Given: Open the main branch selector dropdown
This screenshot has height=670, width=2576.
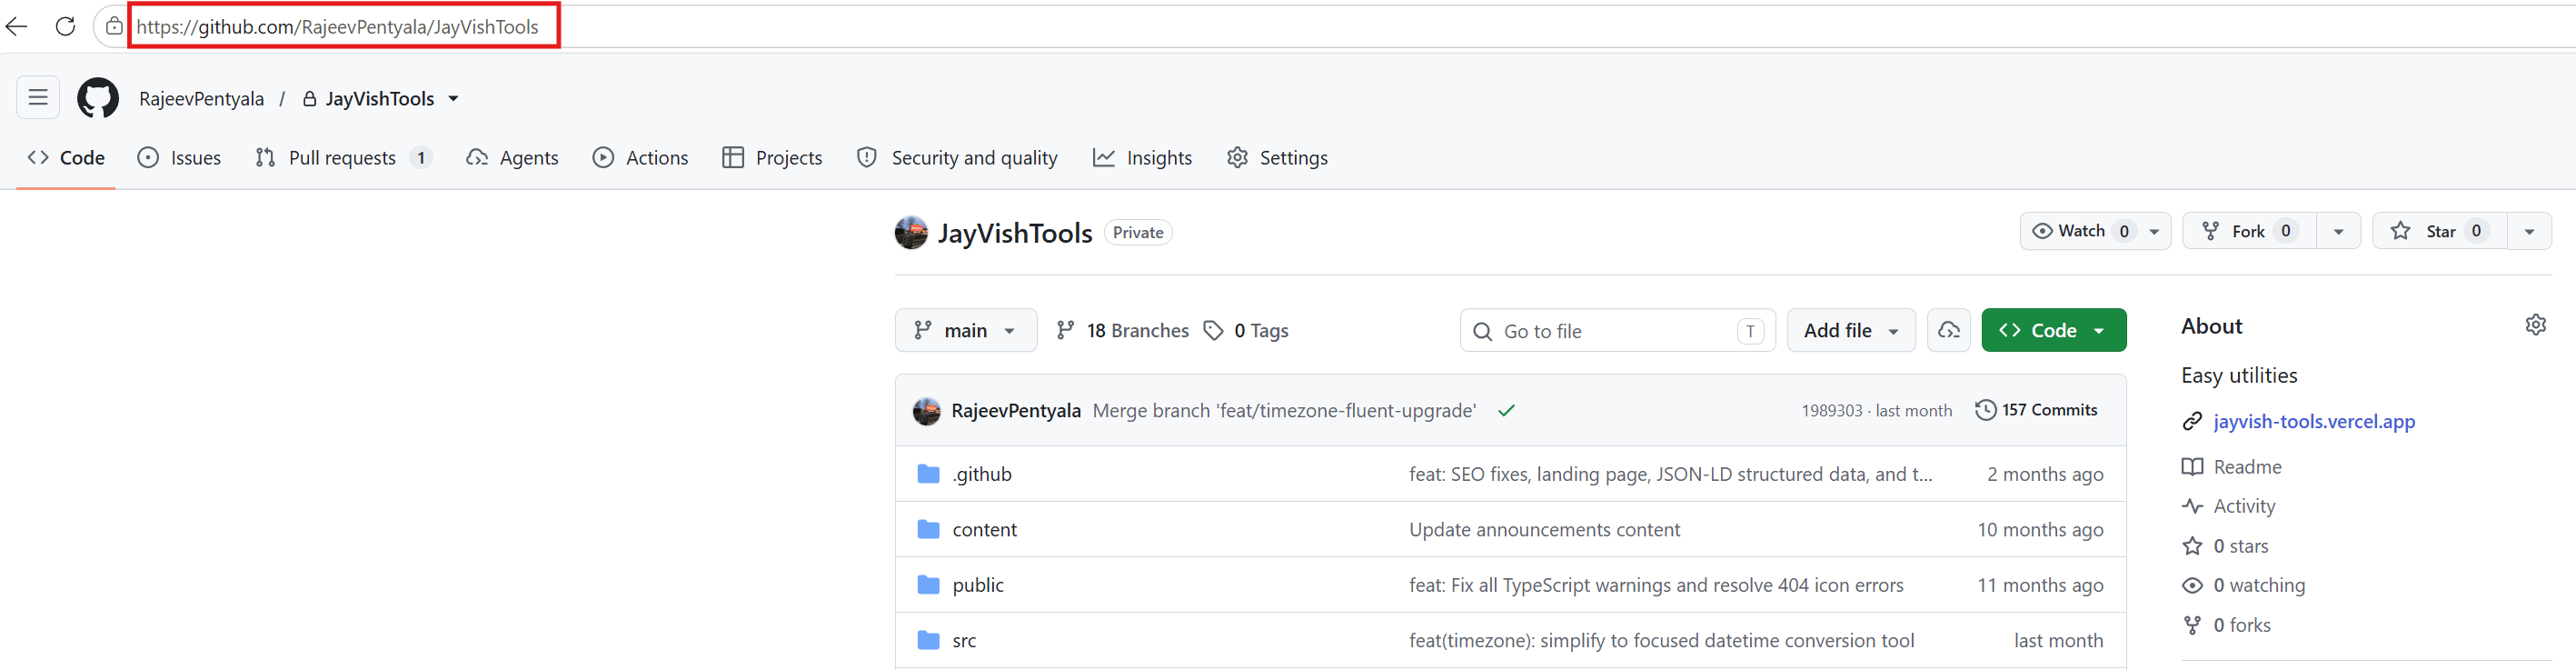Looking at the screenshot, I should coord(966,330).
